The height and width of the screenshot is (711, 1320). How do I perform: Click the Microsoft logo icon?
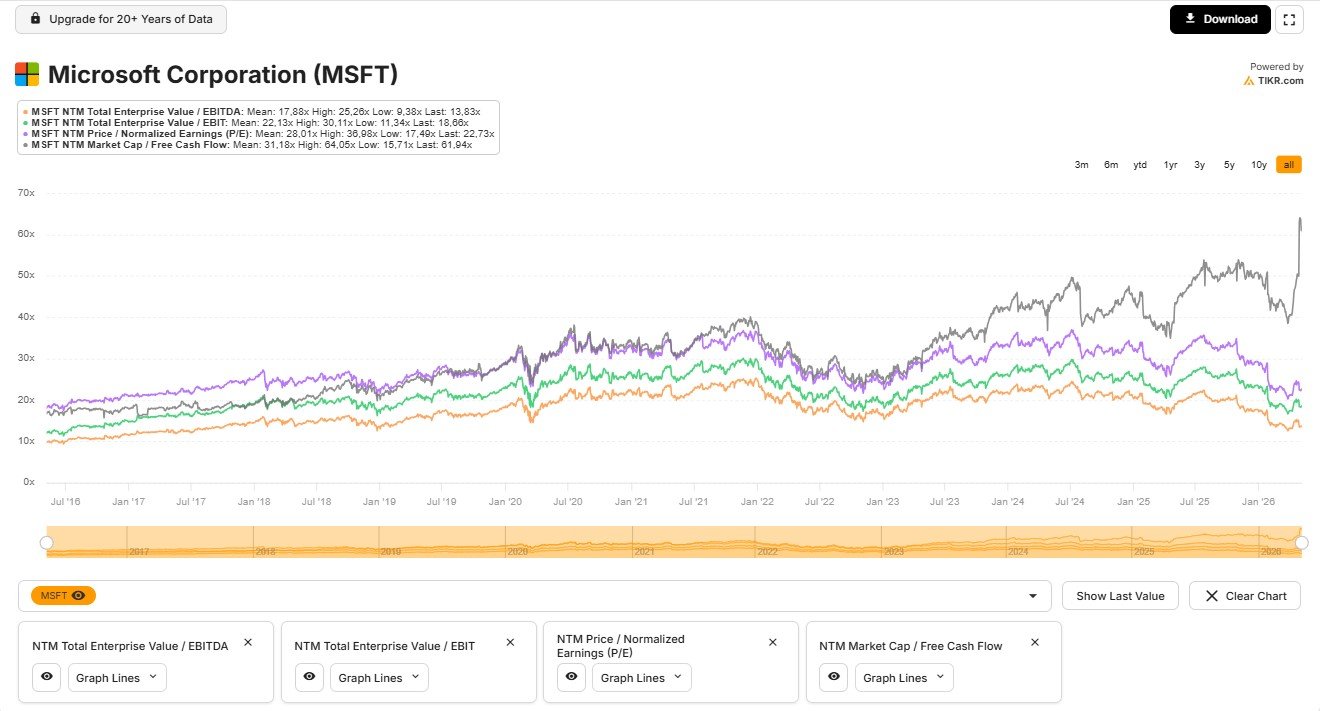coord(27,74)
